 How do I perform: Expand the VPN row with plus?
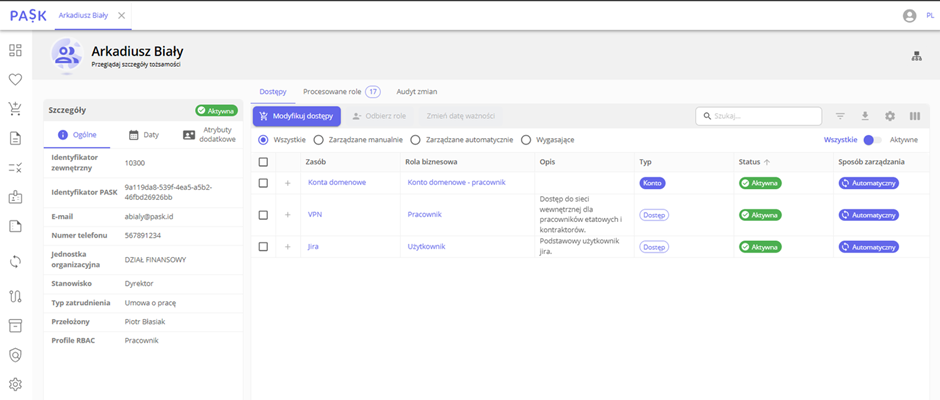pos(288,215)
